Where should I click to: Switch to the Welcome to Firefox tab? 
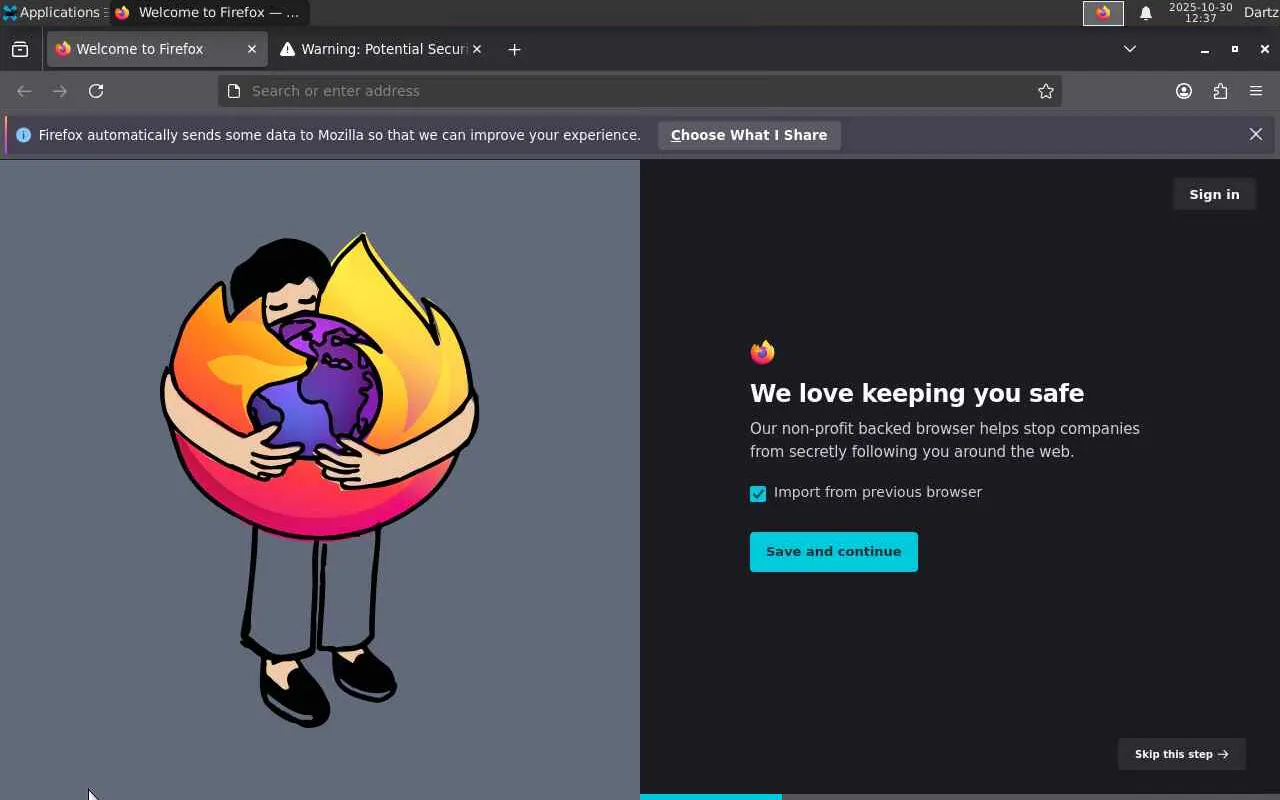point(157,49)
